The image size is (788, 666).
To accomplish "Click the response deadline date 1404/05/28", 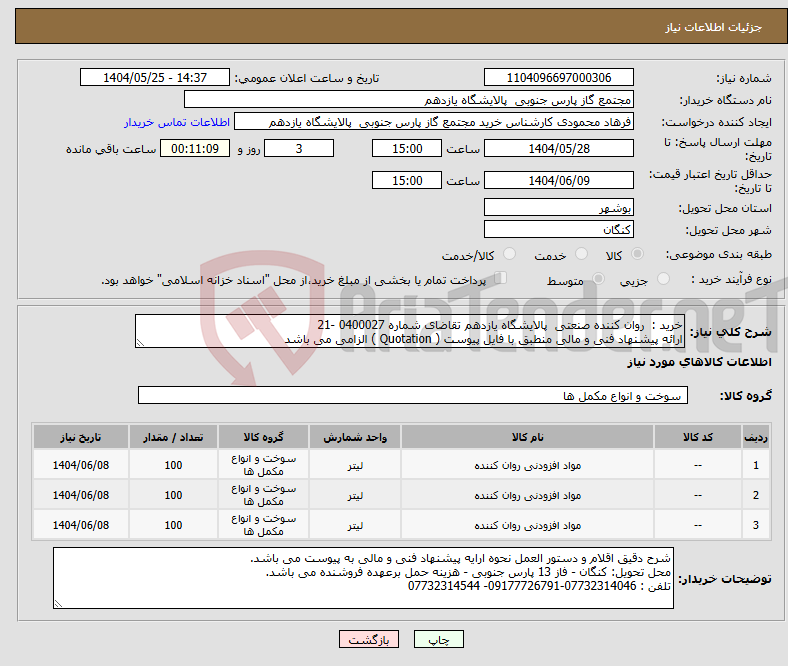I will click(558, 148).
